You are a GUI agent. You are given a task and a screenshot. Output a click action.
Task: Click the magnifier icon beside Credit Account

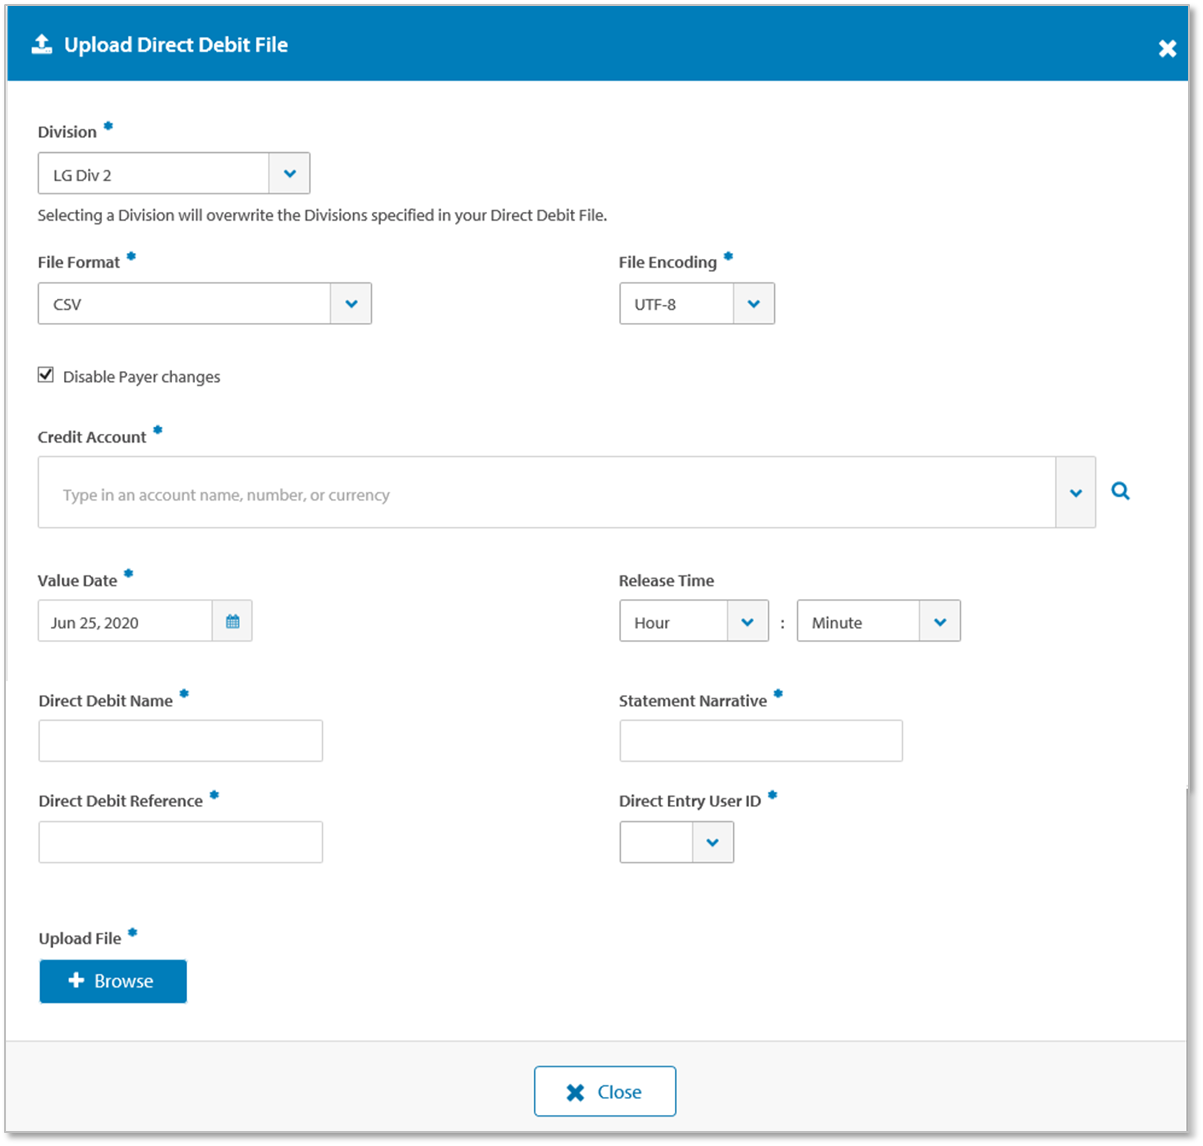tap(1120, 491)
